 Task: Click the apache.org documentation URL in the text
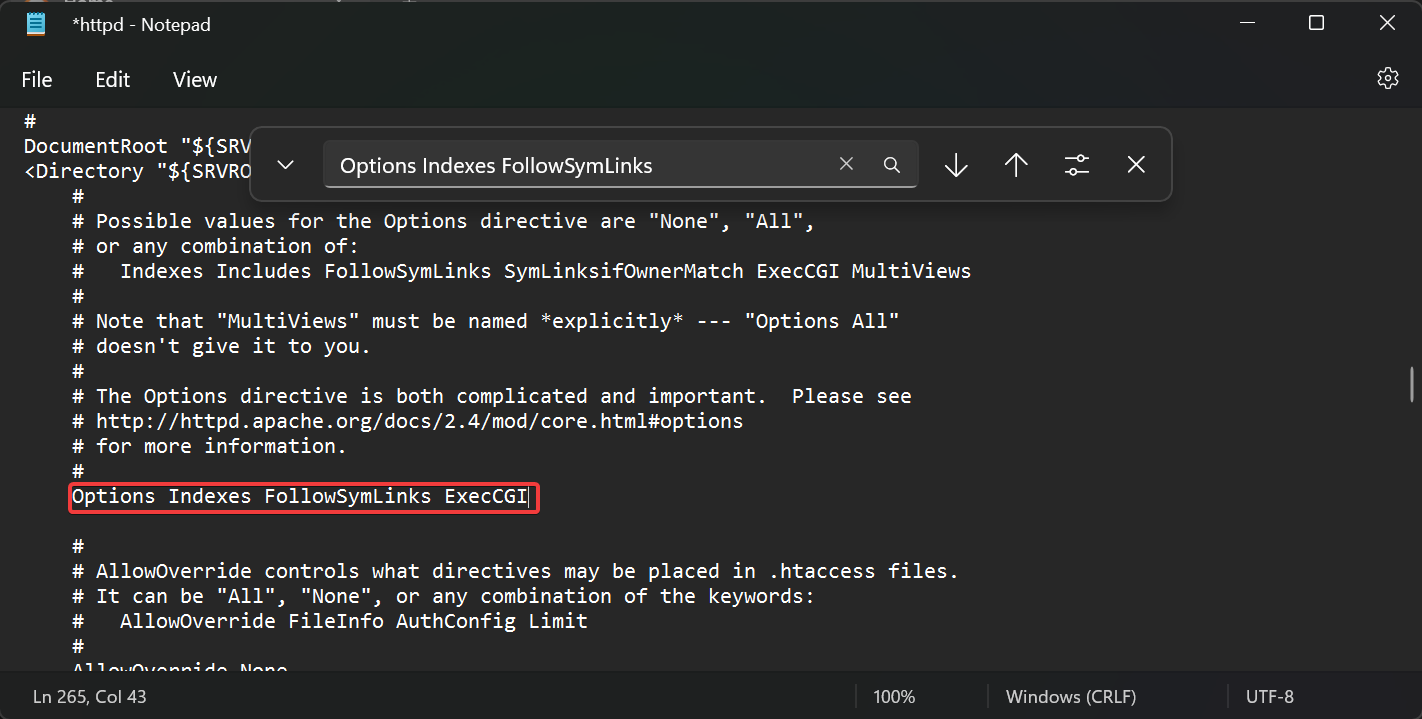click(x=419, y=420)
